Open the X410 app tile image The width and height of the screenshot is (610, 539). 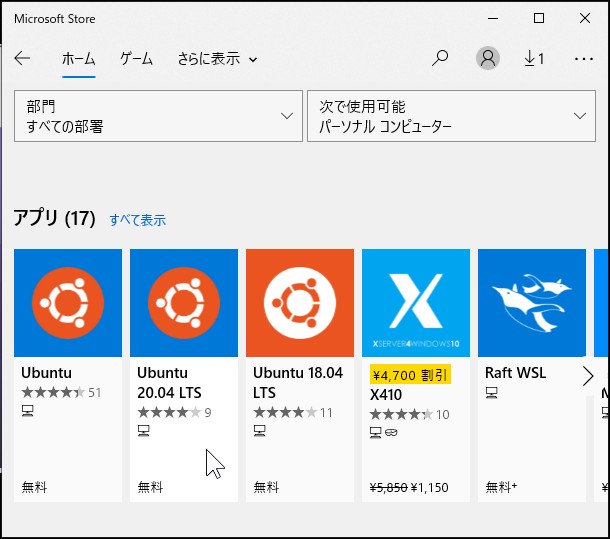pyautogui.click(x=416, y=303)
